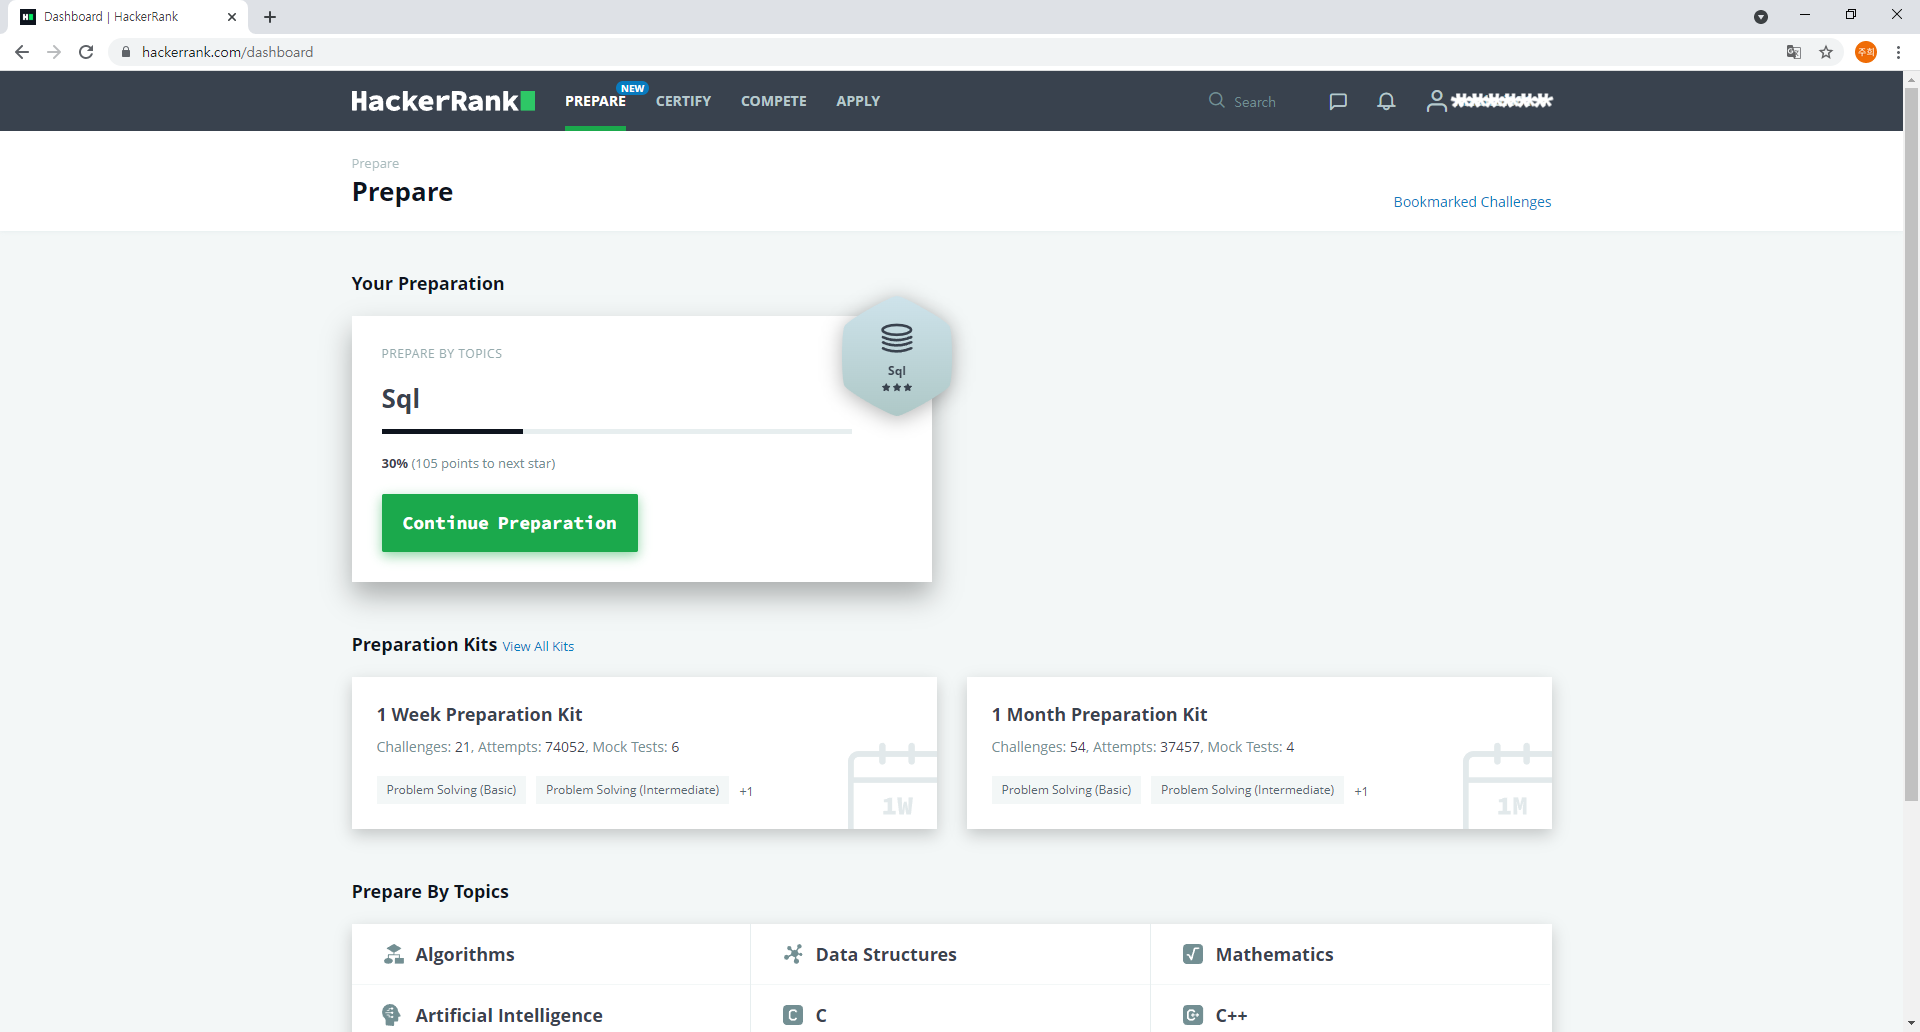The height and width of the screenshot is (1032, 1920).
Task: Click +1 tag in 1 Week kit
Action: [x=746, y=791]
